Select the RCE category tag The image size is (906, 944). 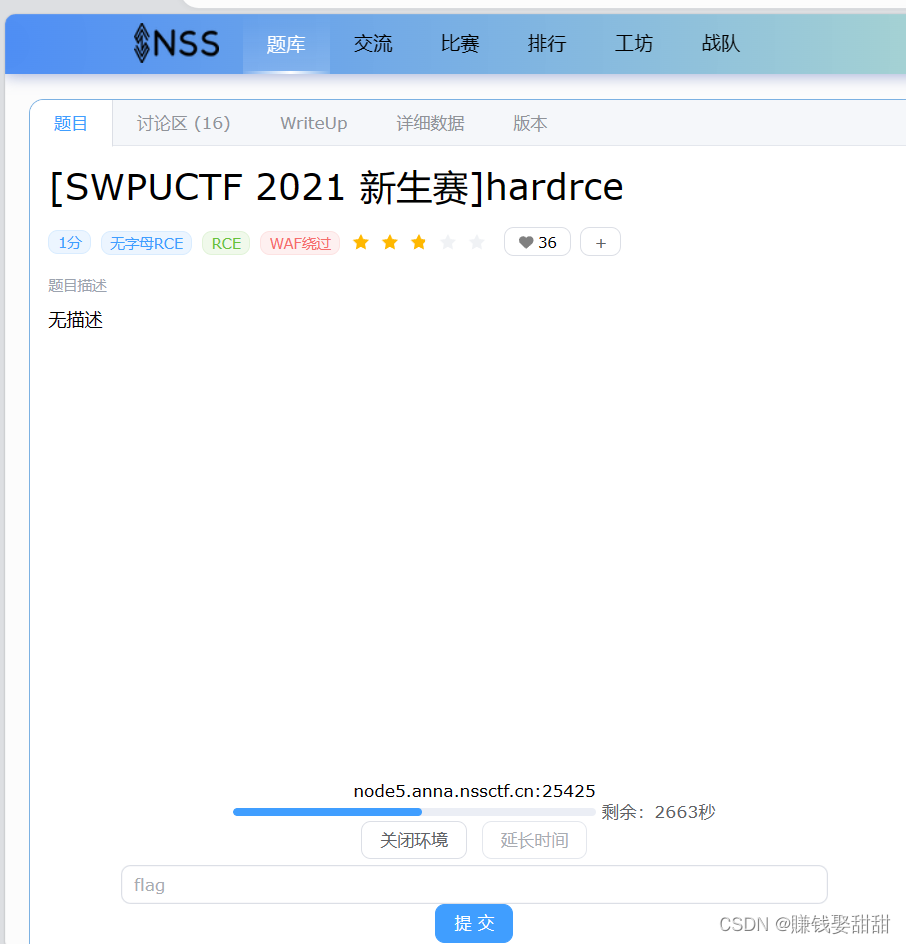click(225, 242)
